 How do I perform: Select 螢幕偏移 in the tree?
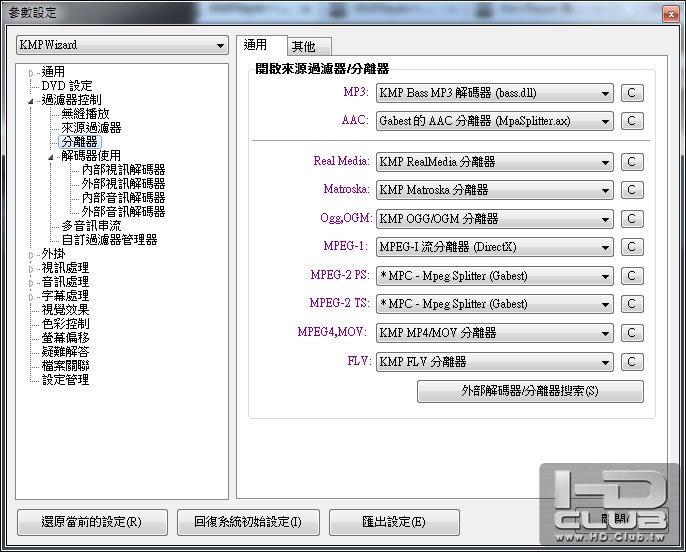66,338
